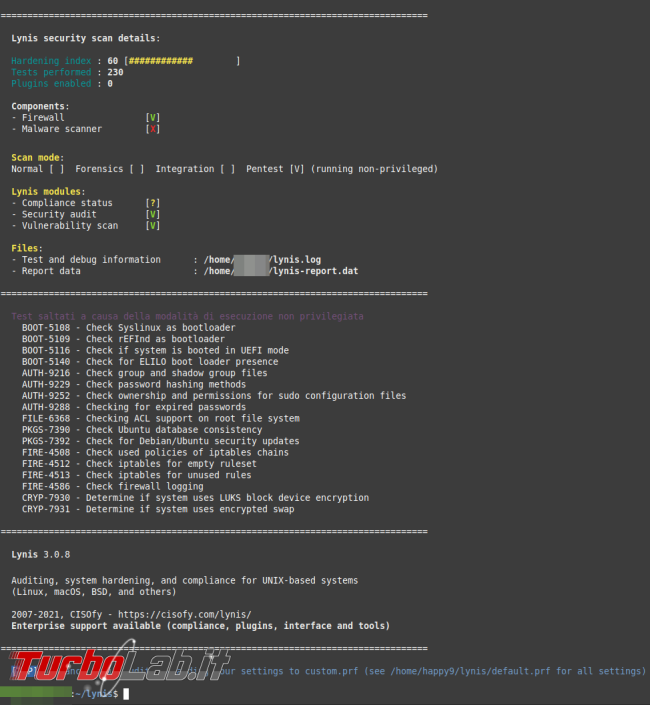The height and width of the screenshot is (705, 650).
Task: Click the FIRE-4586 firewall logging line
Action: tap(112, 486)
